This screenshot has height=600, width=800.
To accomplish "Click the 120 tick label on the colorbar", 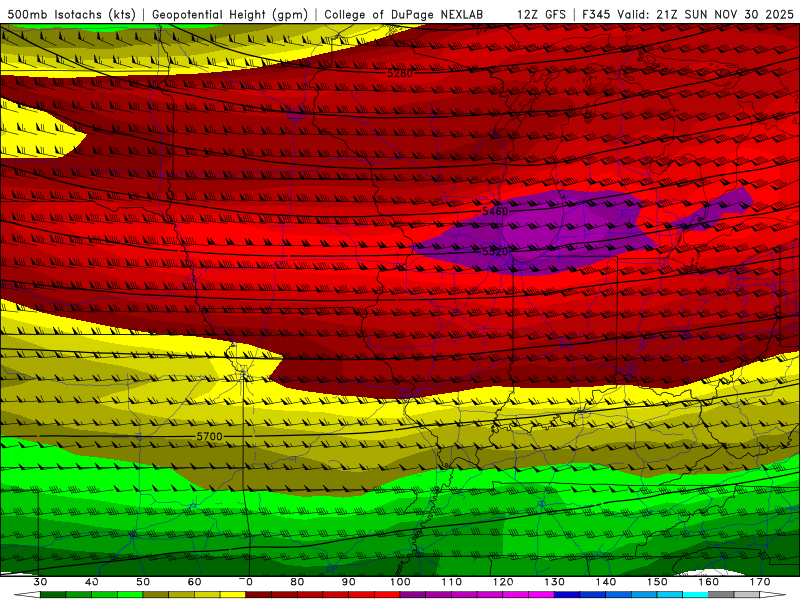I will pyautogui.click(x=503, y=582).
